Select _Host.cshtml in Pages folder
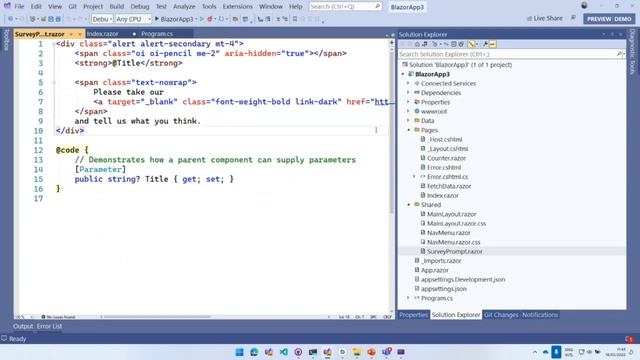Viewport: 640px width, 360px height. [x=444, y=139]
